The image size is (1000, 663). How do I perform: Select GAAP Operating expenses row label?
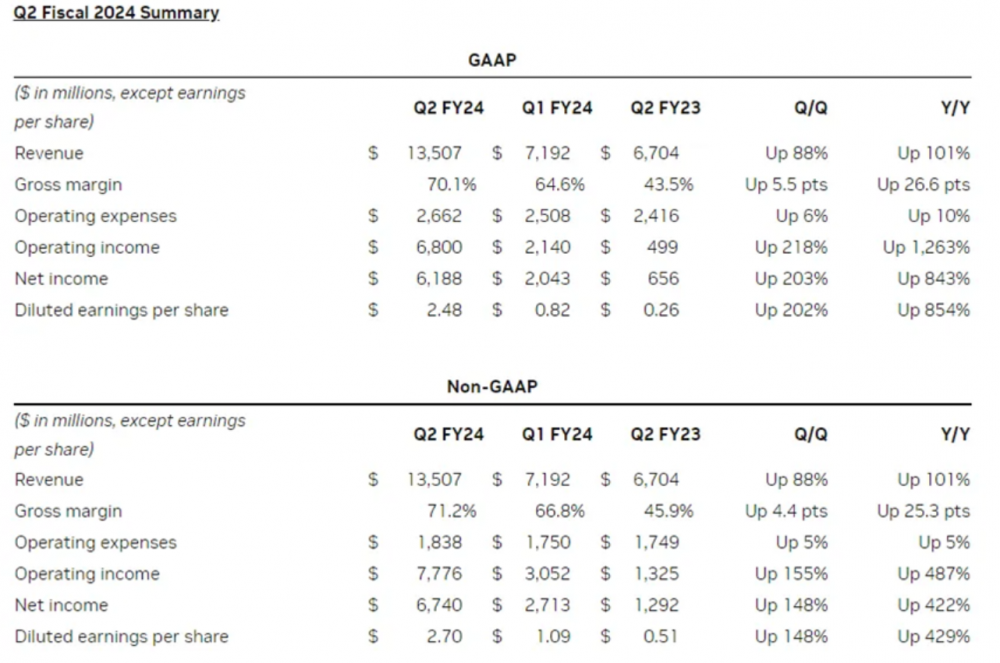pos(96,216)
